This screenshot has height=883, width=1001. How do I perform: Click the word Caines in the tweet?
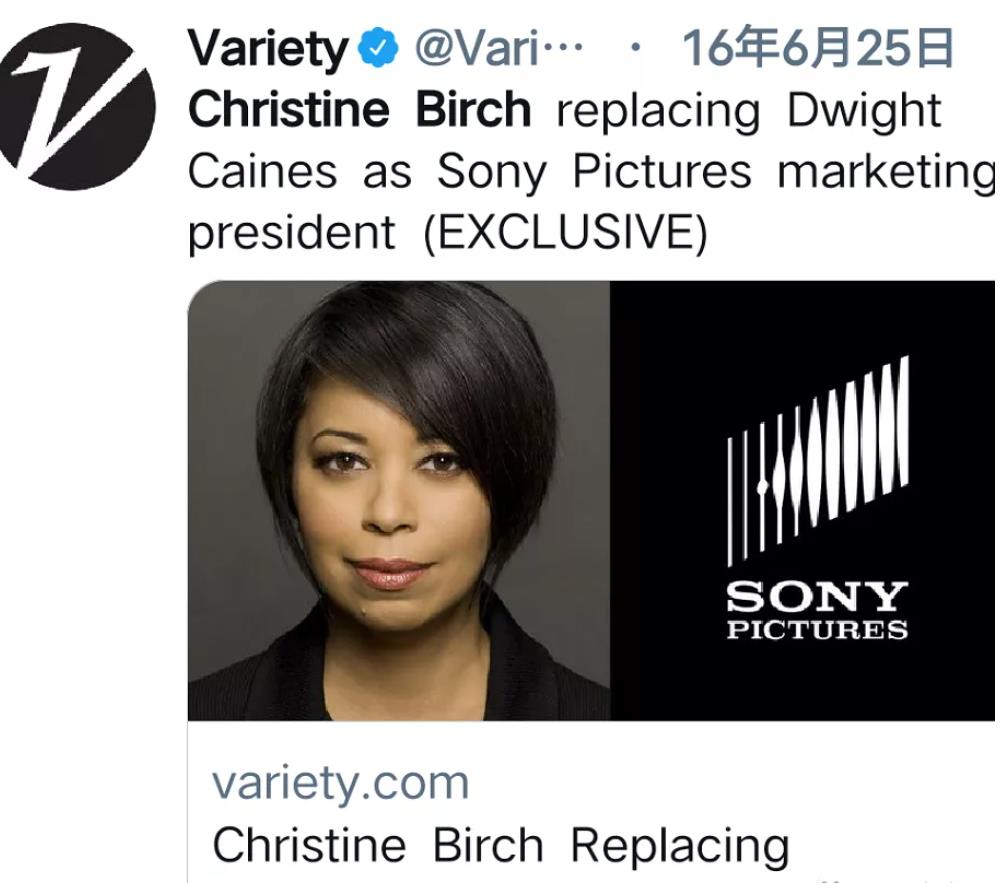click(x=262, y=171)
